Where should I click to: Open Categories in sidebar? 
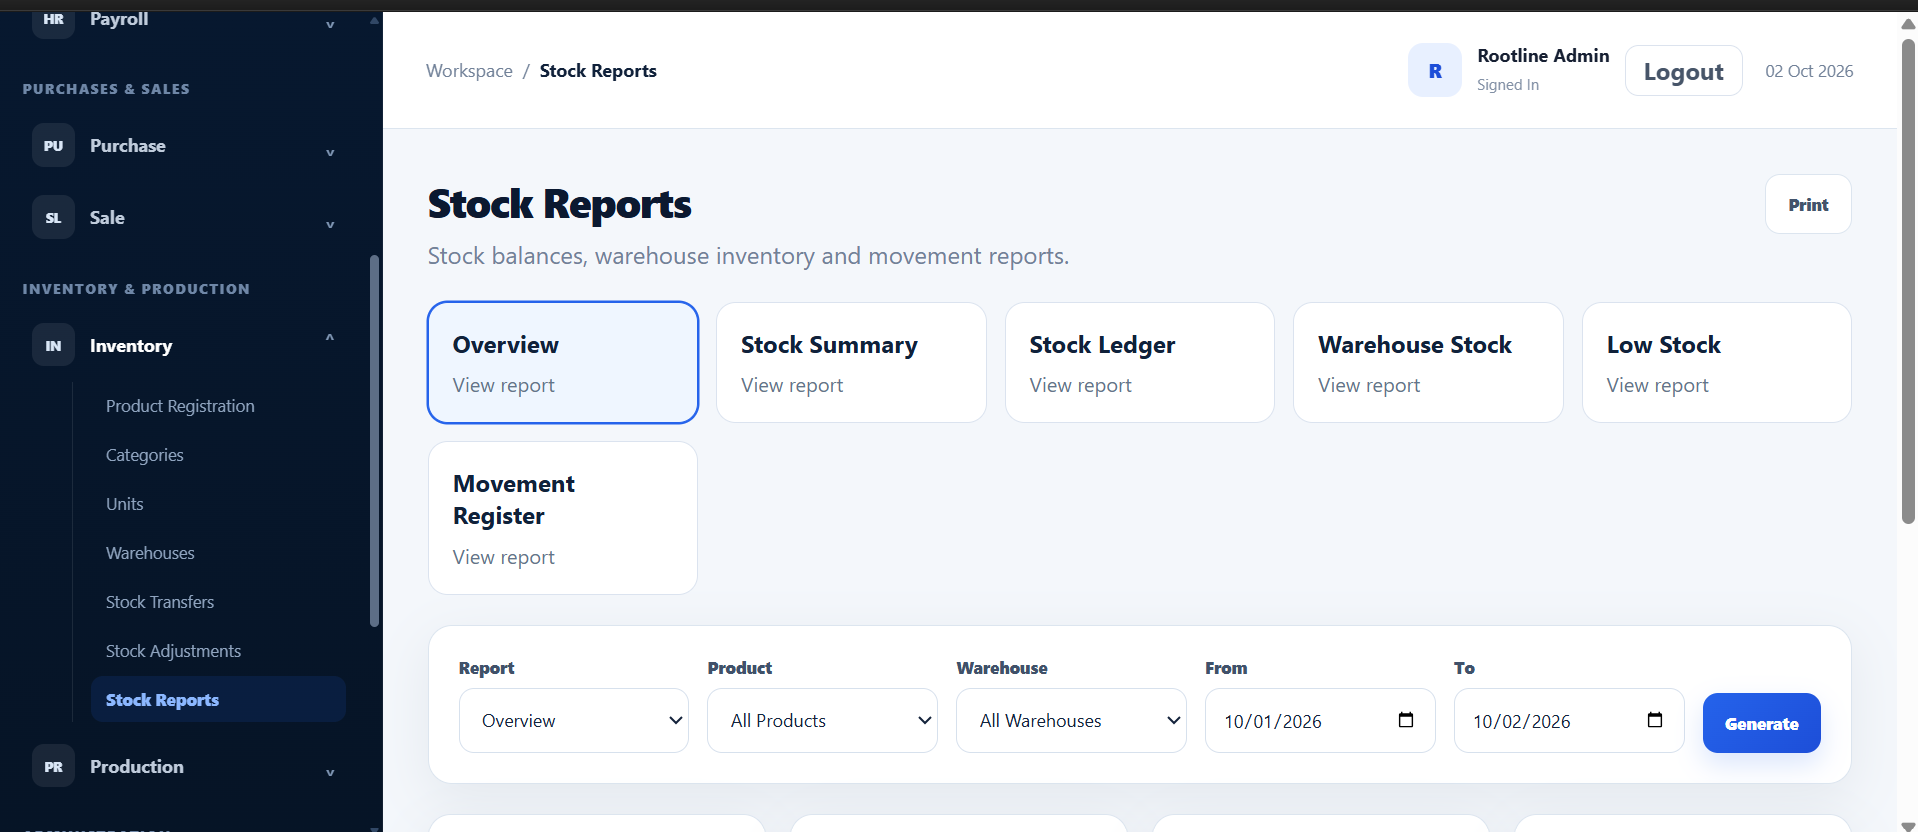pos(145,455)
